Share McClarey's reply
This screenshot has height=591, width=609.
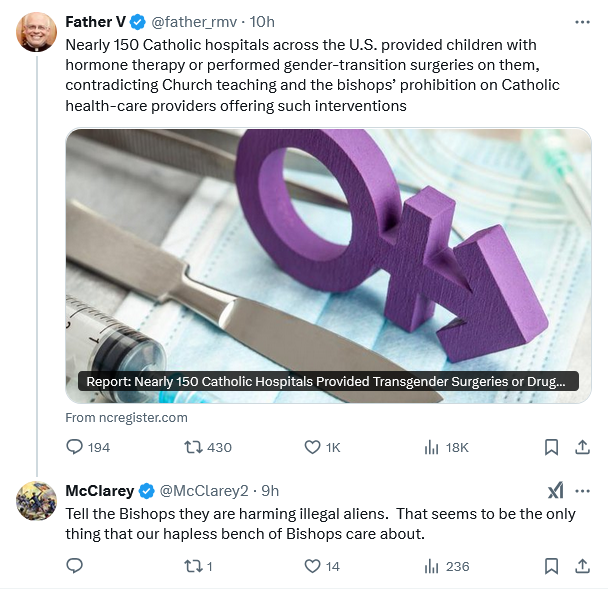pos(583,566)
